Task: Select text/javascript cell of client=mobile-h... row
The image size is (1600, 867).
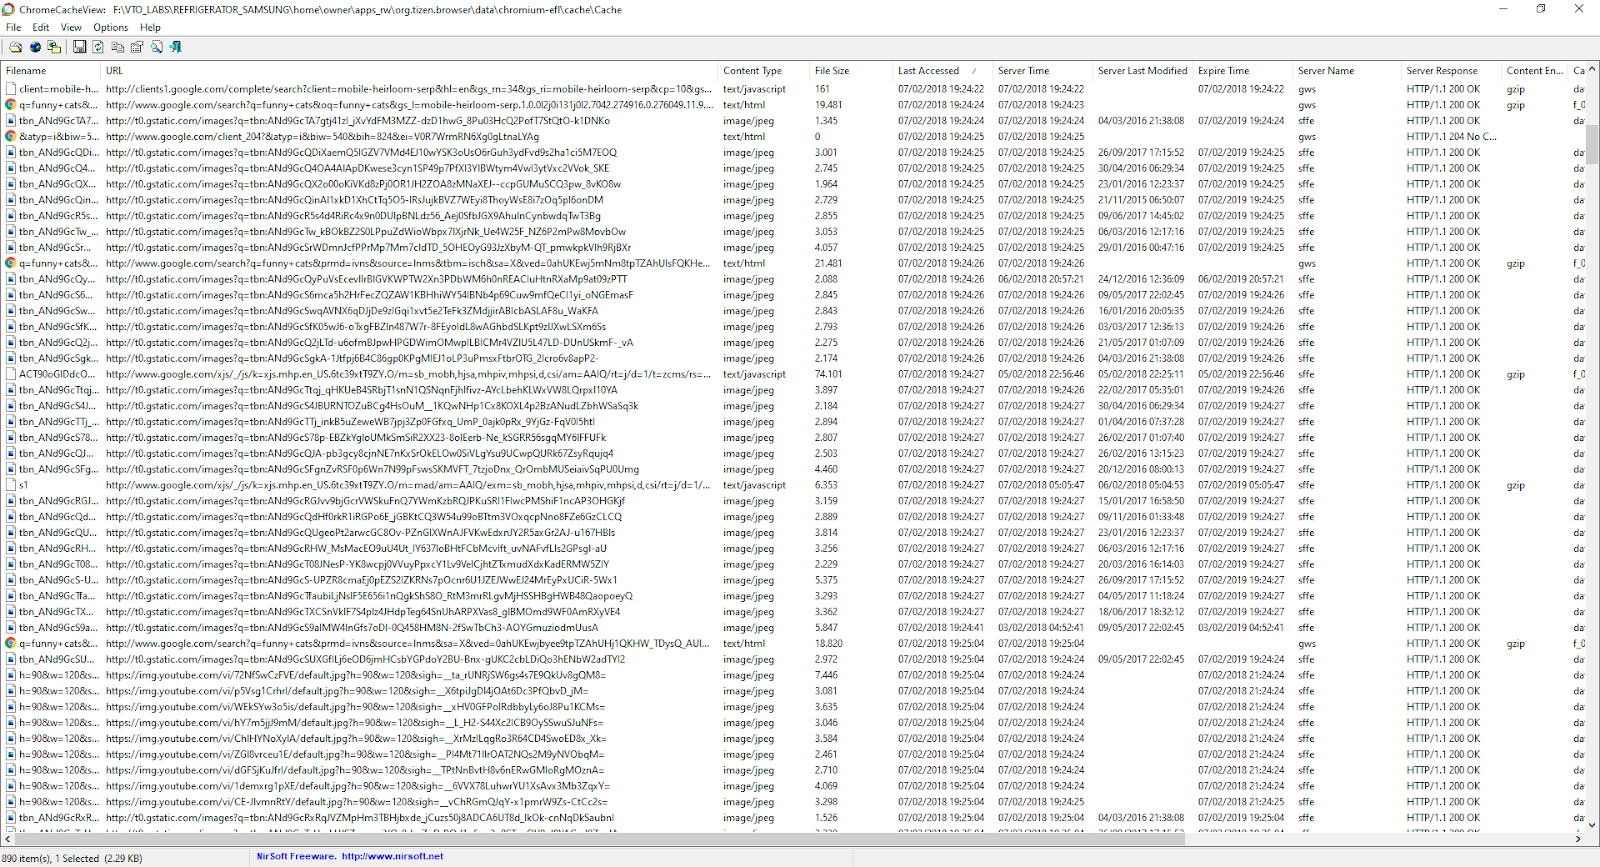Action: coord(754,89)
